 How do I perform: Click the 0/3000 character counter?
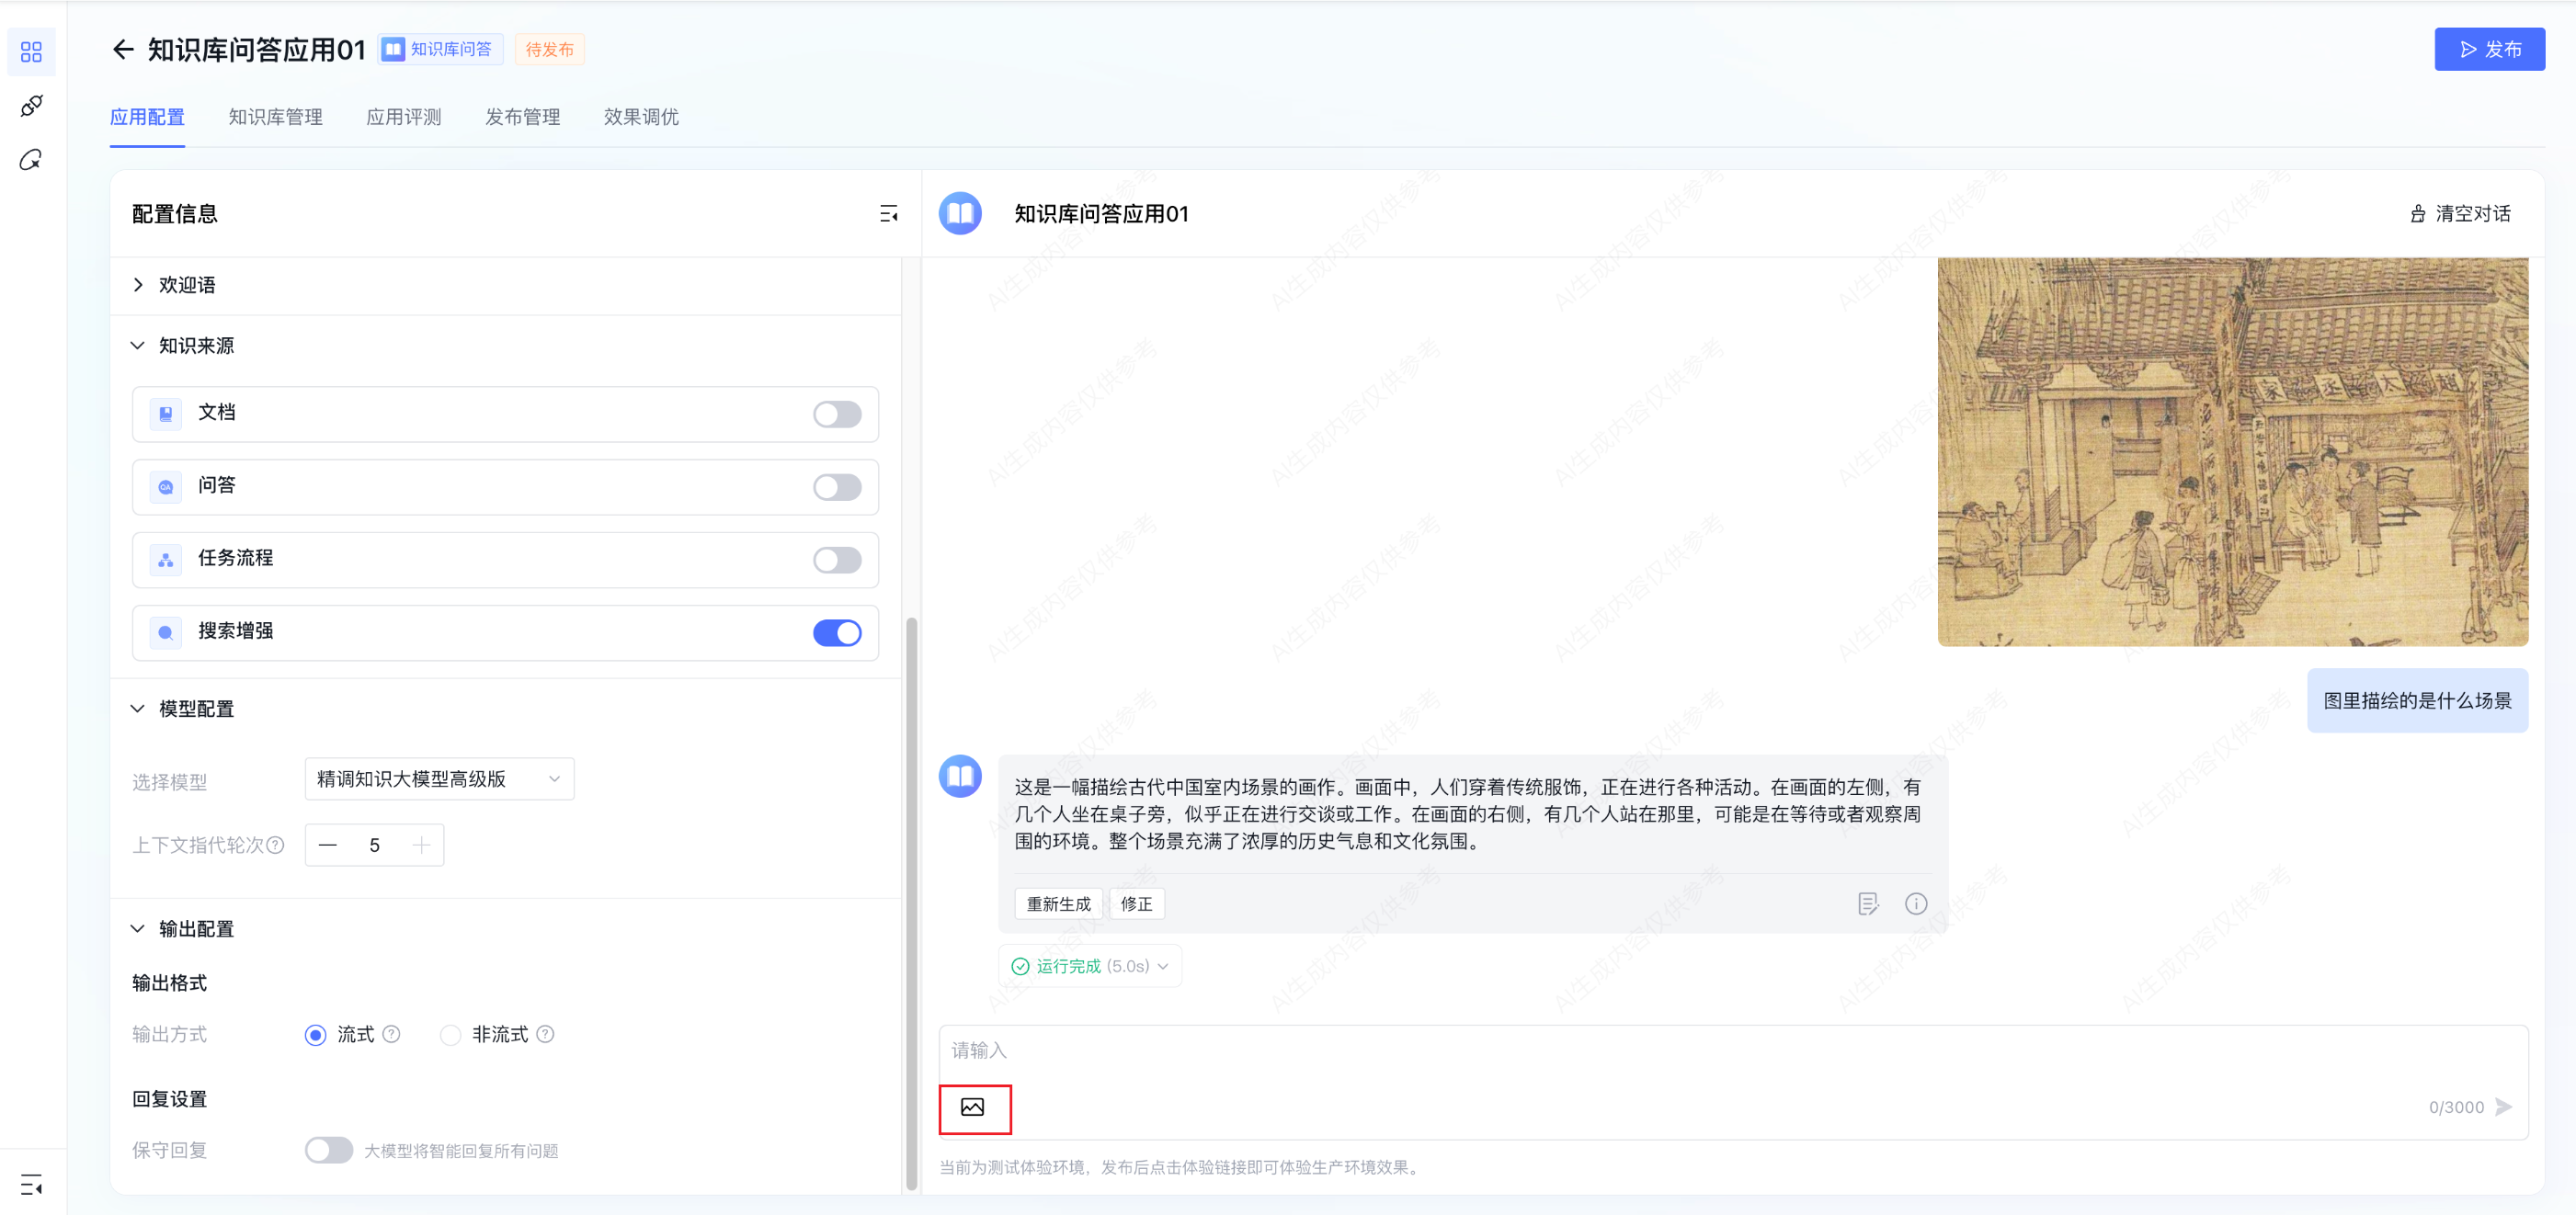pyautogui.click(x=2456, y=1107)
